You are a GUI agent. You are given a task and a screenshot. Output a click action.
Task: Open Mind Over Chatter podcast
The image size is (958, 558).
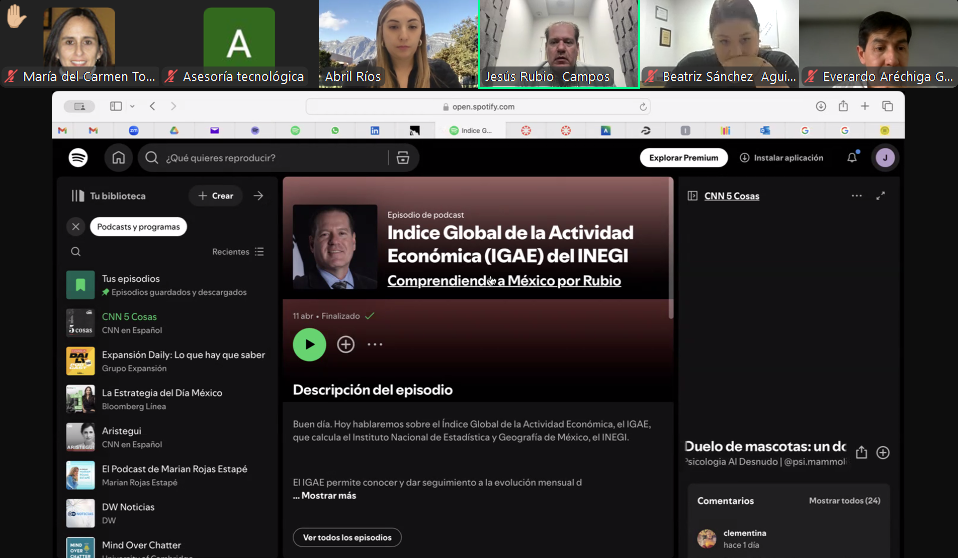click(167, 547)
